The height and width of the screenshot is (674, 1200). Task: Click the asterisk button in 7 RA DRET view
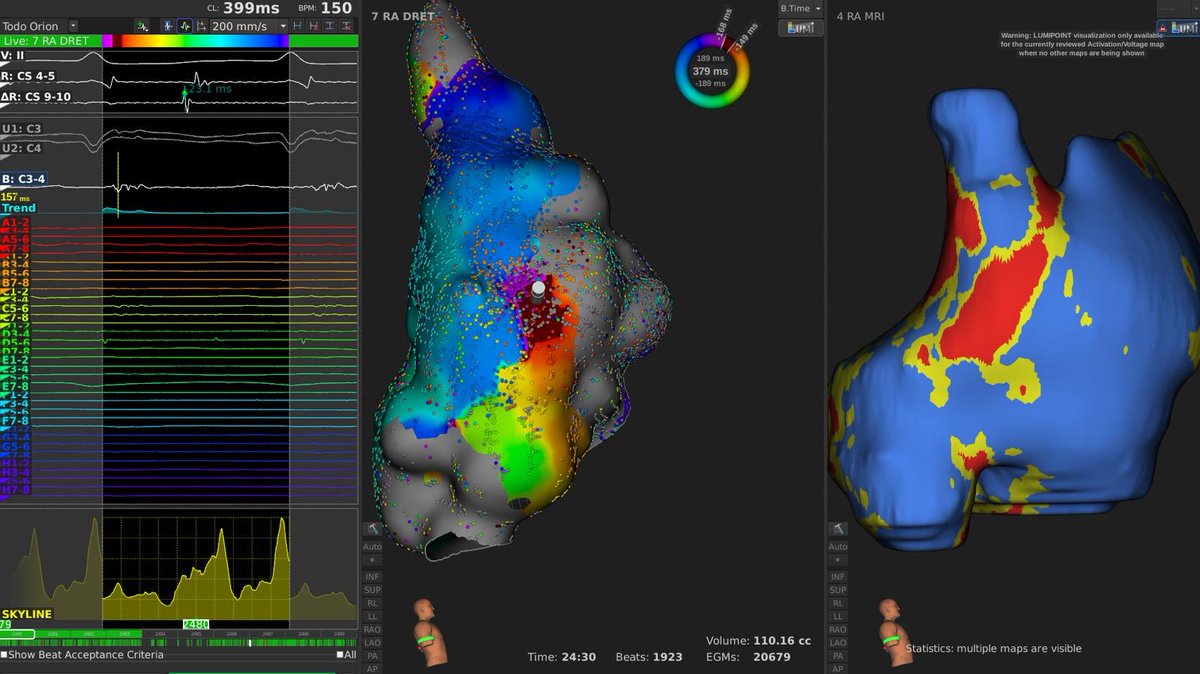[x=372, y=562]
